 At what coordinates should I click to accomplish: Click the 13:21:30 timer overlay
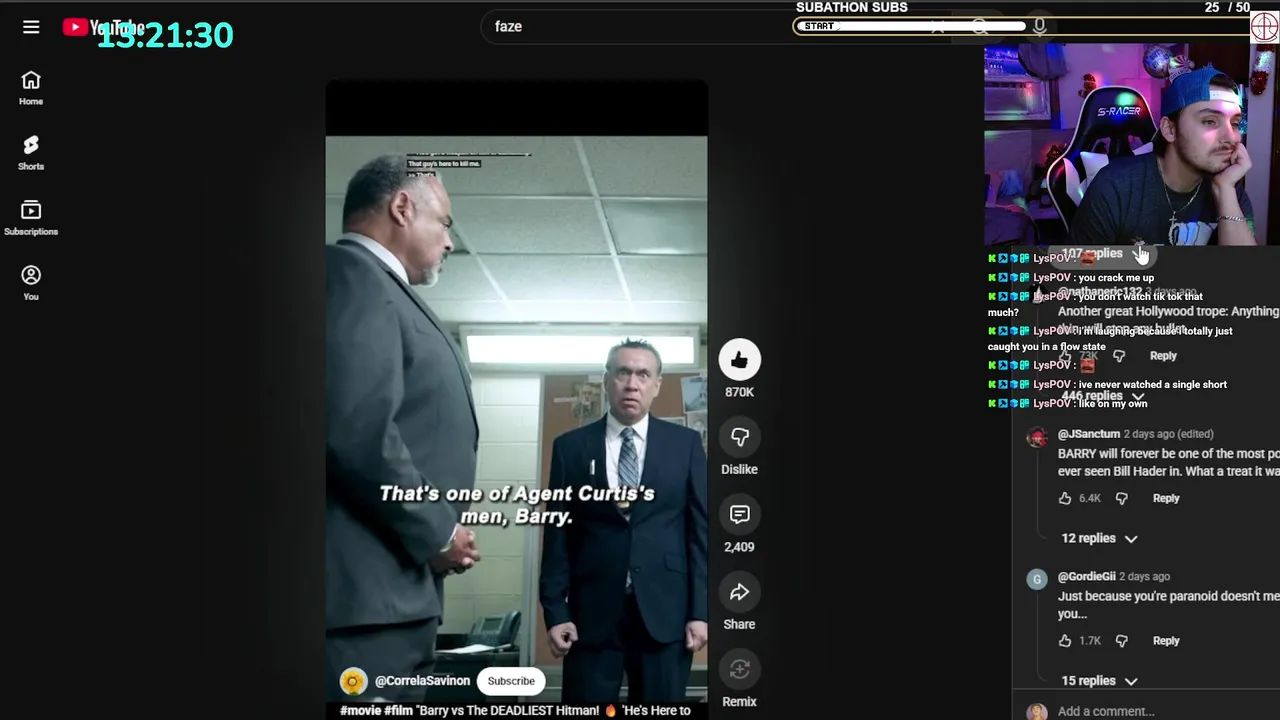(165, 35)
